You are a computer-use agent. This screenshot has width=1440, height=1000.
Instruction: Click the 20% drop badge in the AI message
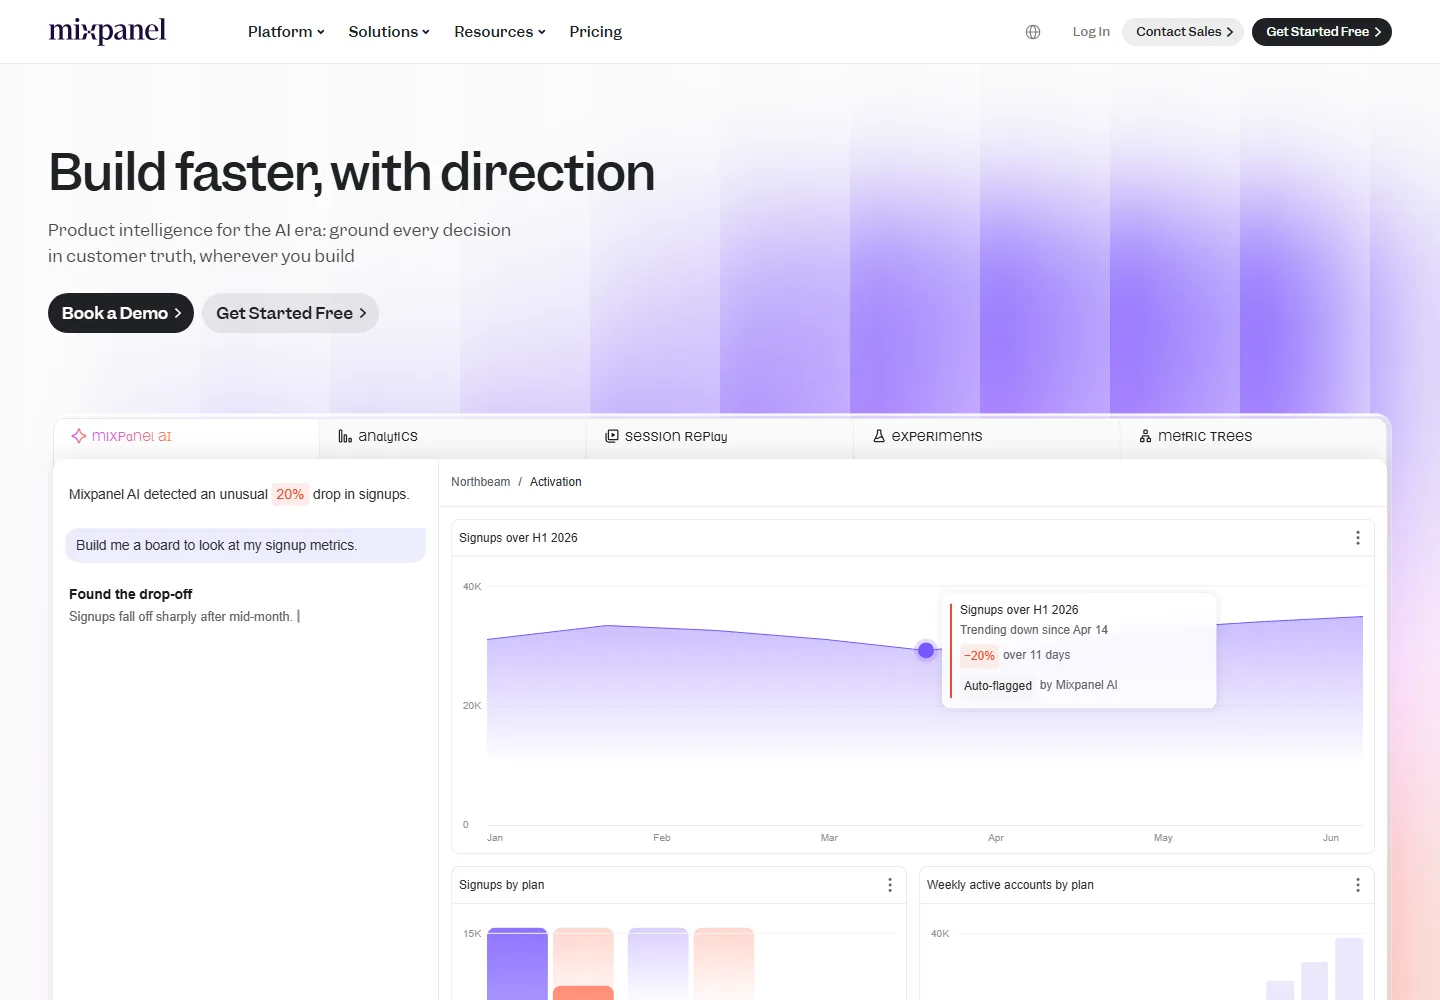(290, 494)
